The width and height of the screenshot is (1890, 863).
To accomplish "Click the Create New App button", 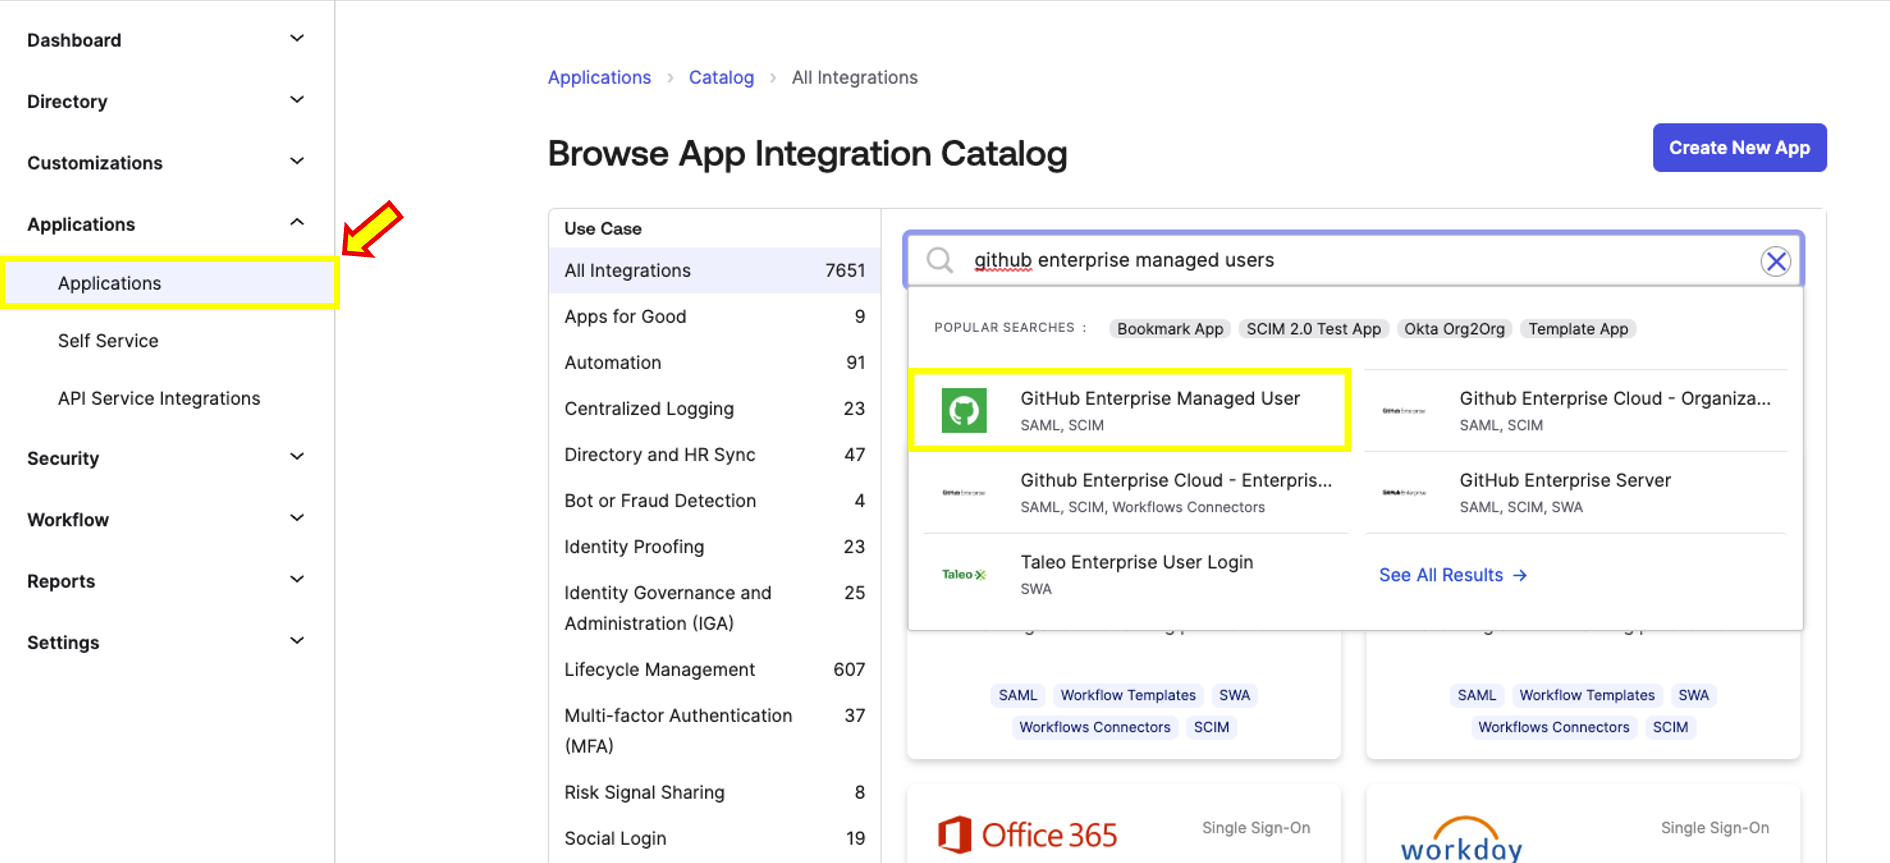I will 1739,148.
